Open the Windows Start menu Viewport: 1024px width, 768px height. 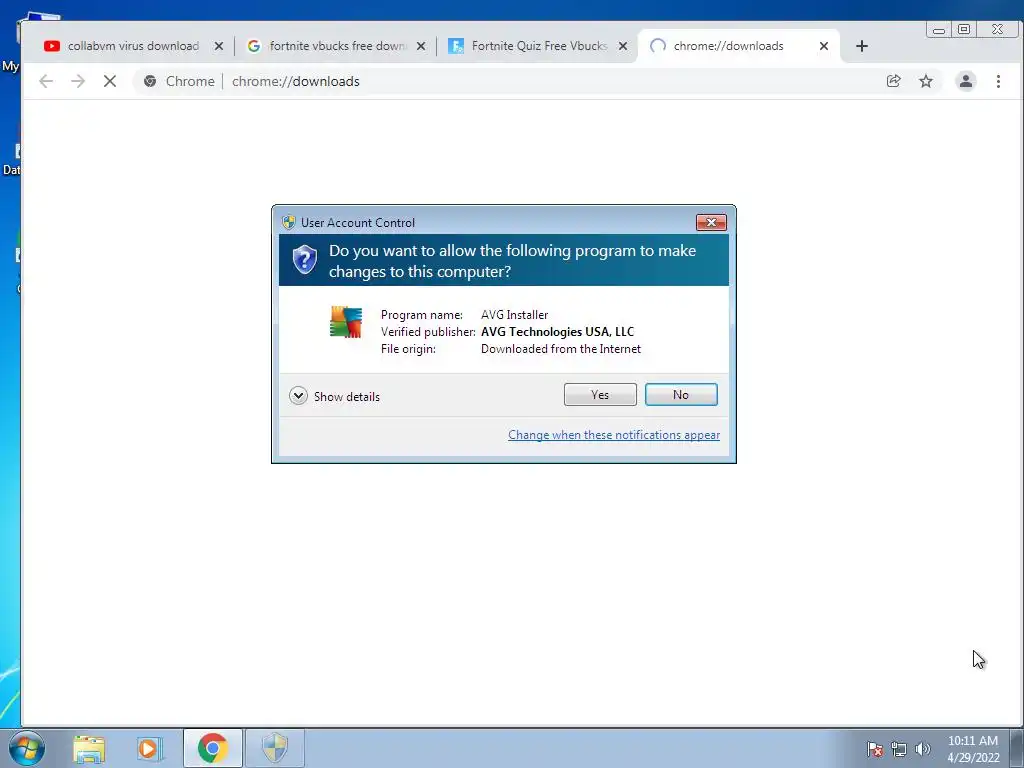27,748
